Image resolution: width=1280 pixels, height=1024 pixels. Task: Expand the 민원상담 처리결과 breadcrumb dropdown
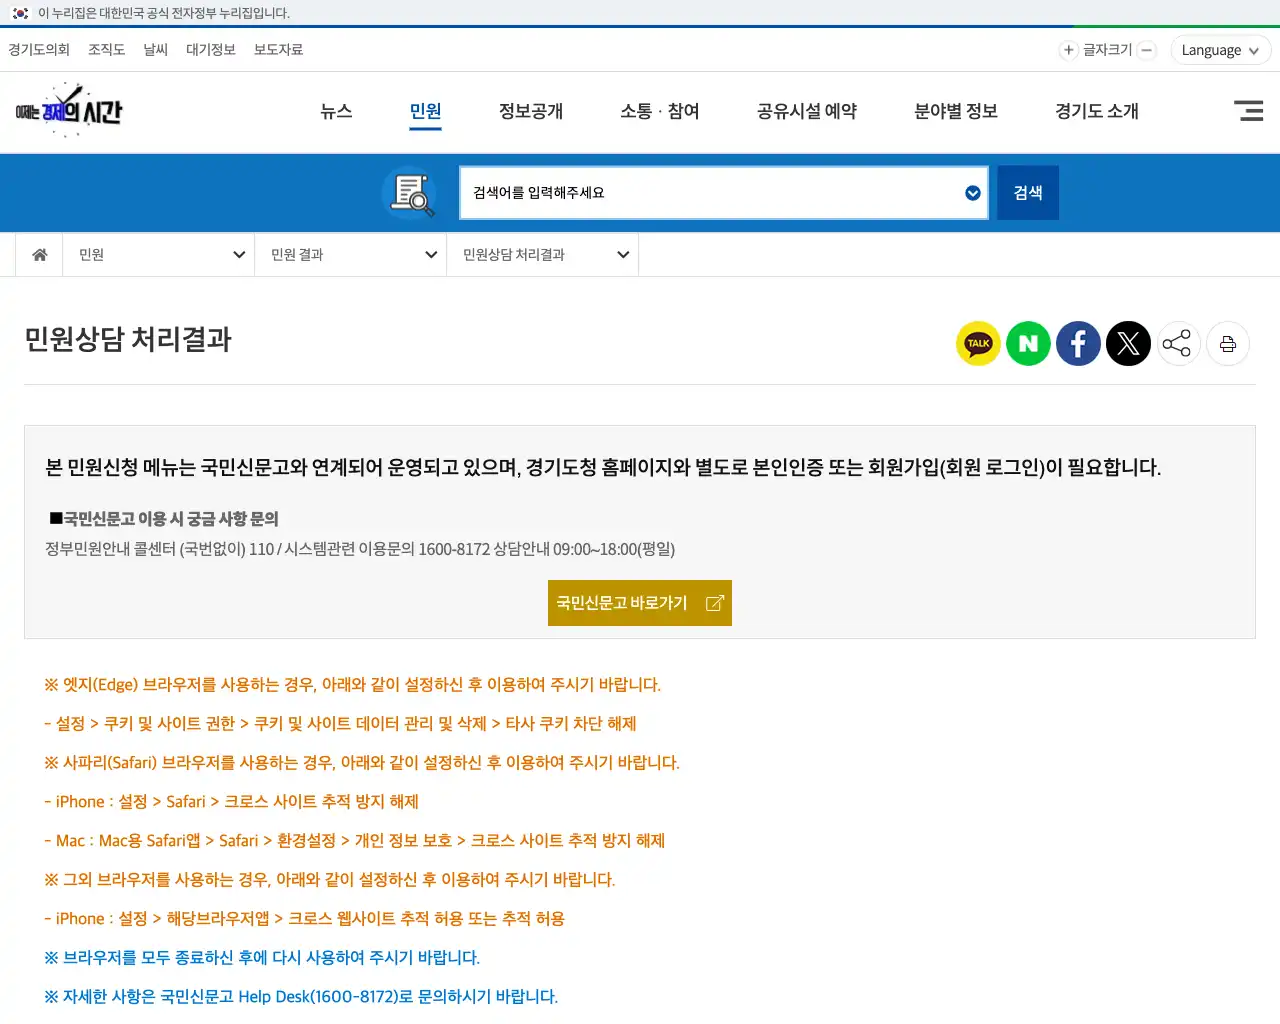(543, 255)
